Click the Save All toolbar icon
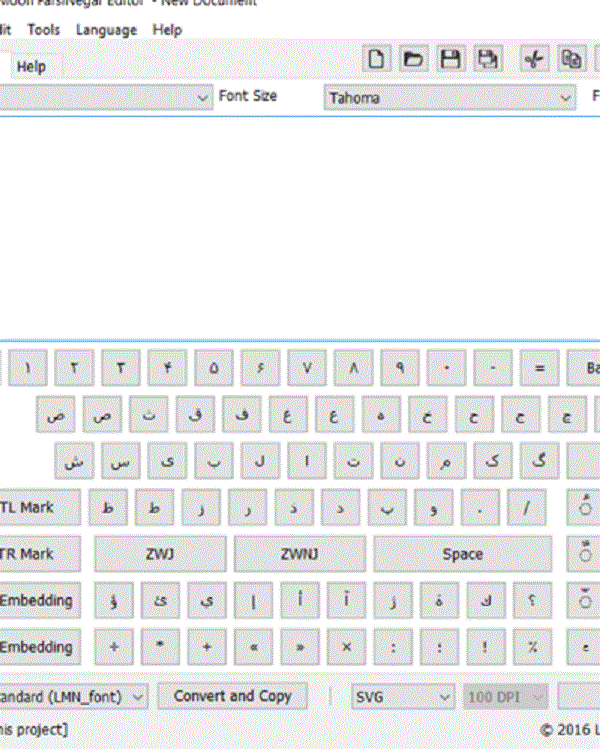600x750 pixels. [489, 59]
